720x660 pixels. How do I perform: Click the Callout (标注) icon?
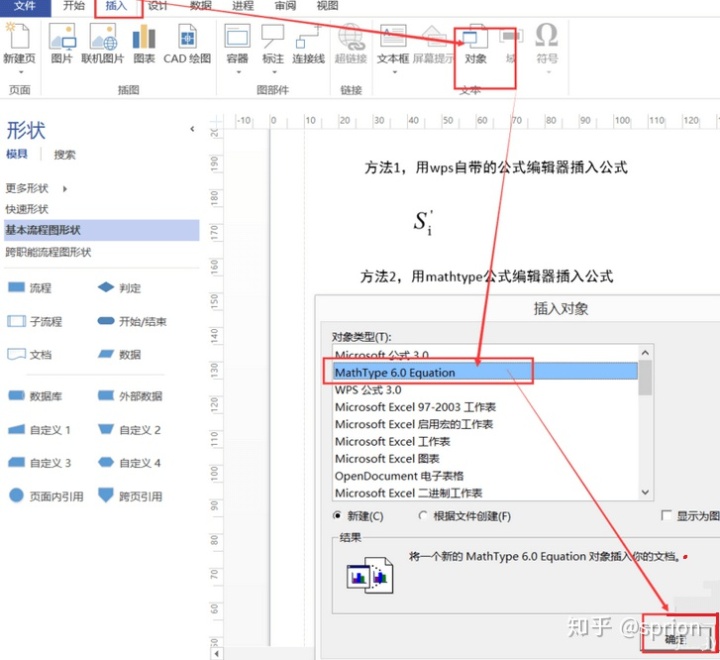(273, 37)
